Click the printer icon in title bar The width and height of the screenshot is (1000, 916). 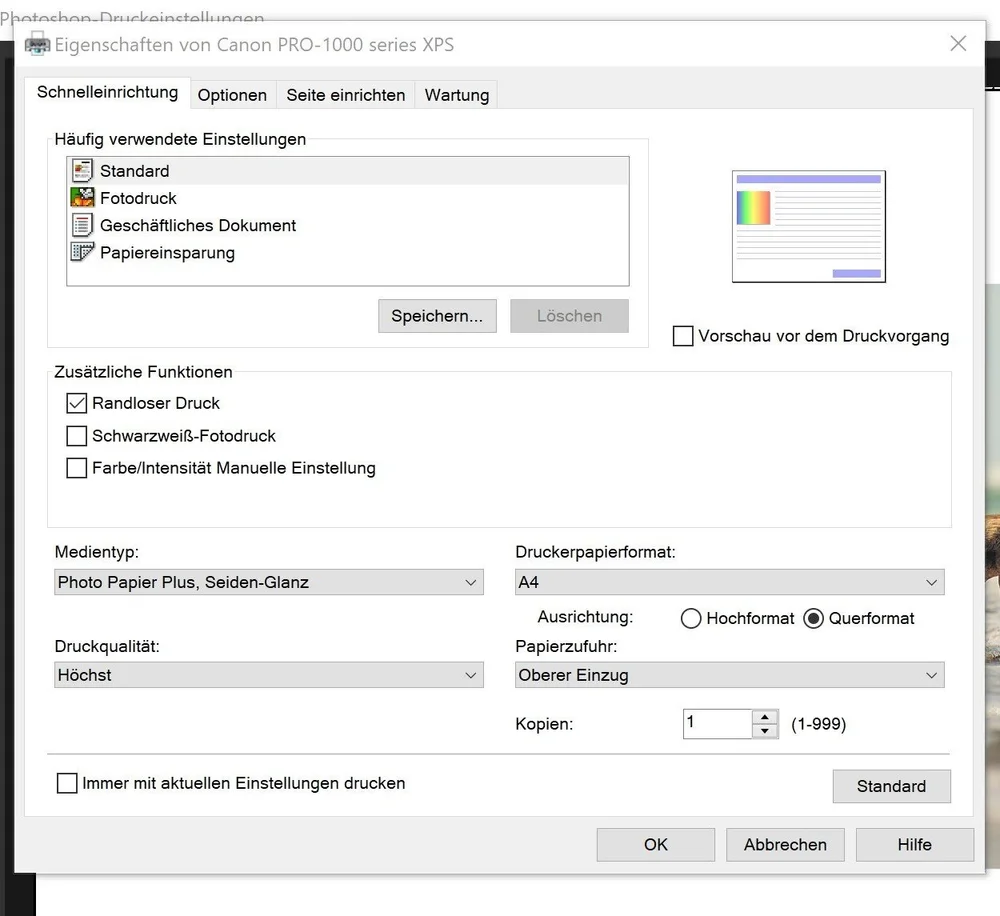click(37, 45)
